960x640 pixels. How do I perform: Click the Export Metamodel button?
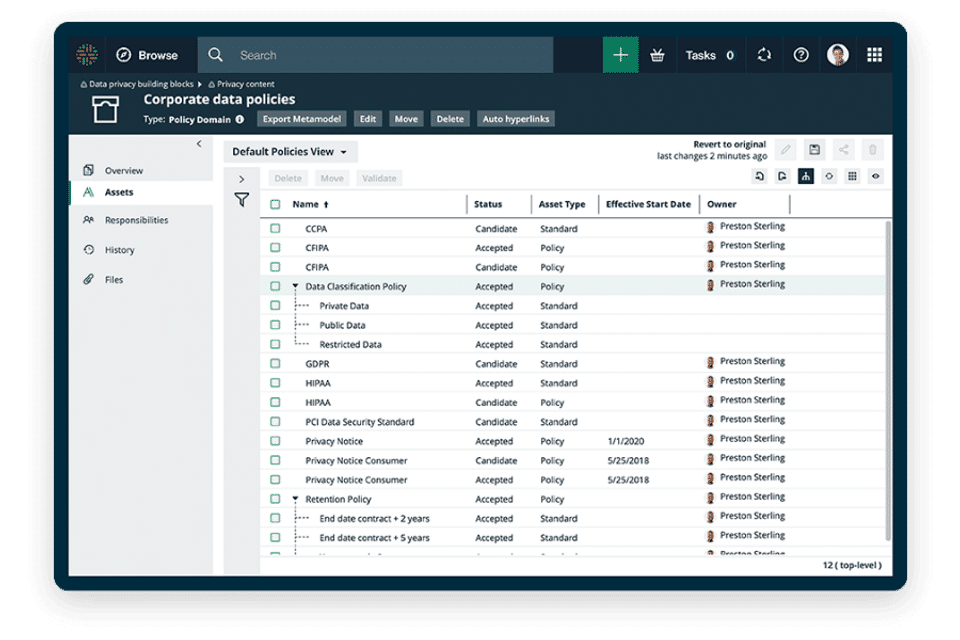point(302,119)
